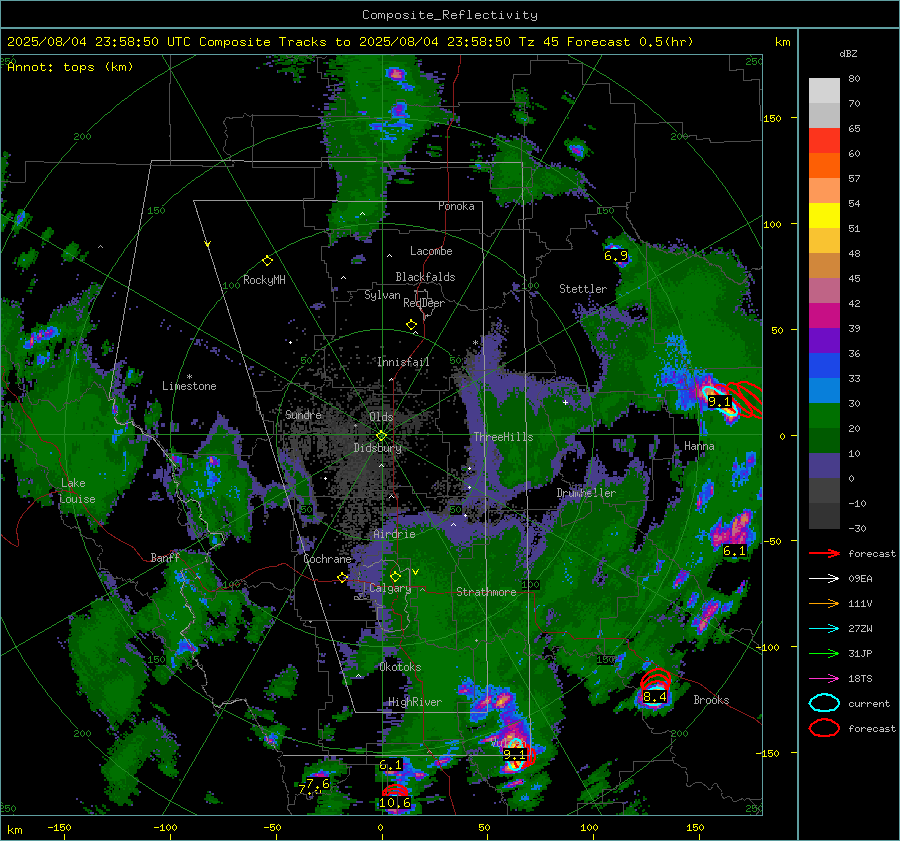900x841 pixels.
Task: Click the purple 39–36 dBZ color swatch
Action: 824,340
